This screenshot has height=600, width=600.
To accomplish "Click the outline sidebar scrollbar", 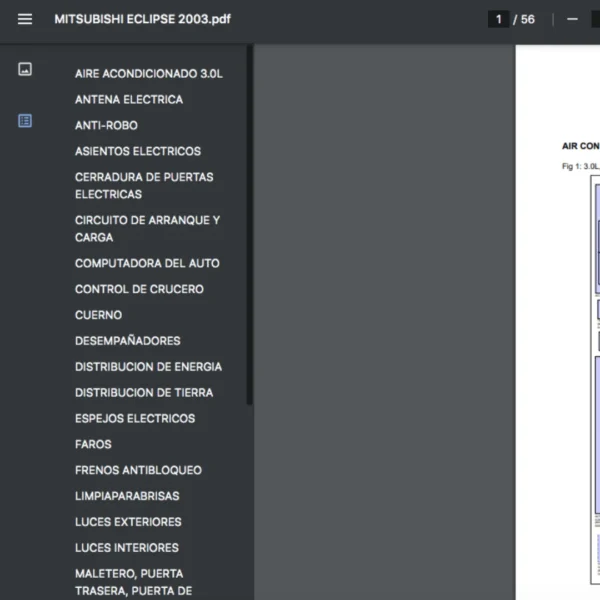I will point(249,230).
